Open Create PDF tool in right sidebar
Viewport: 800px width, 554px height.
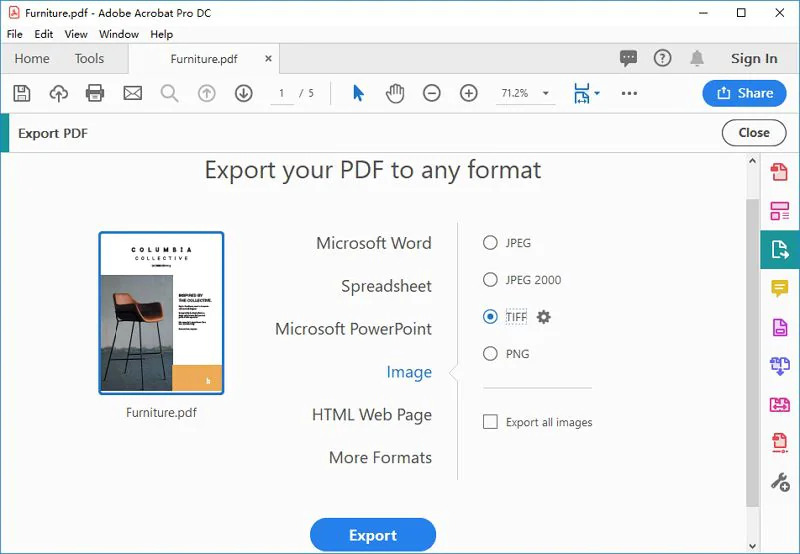click(779, 172)
